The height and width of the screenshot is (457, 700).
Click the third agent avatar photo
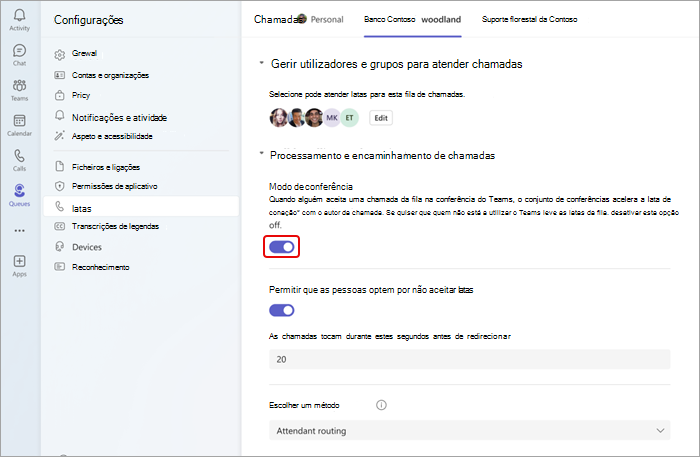pos(314,118)
